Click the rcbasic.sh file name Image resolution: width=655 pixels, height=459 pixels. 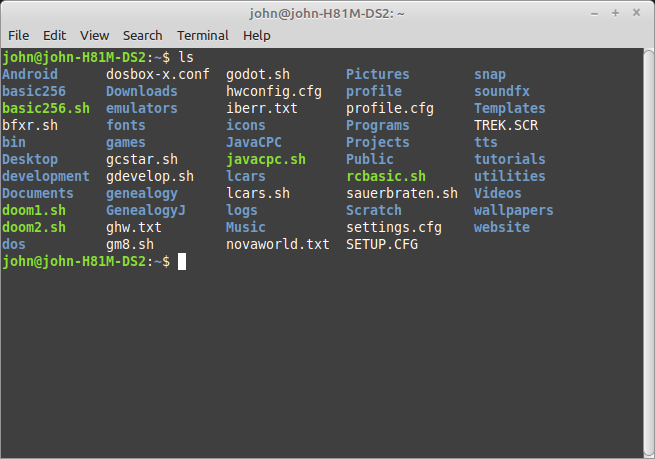(x=385, y=176)
